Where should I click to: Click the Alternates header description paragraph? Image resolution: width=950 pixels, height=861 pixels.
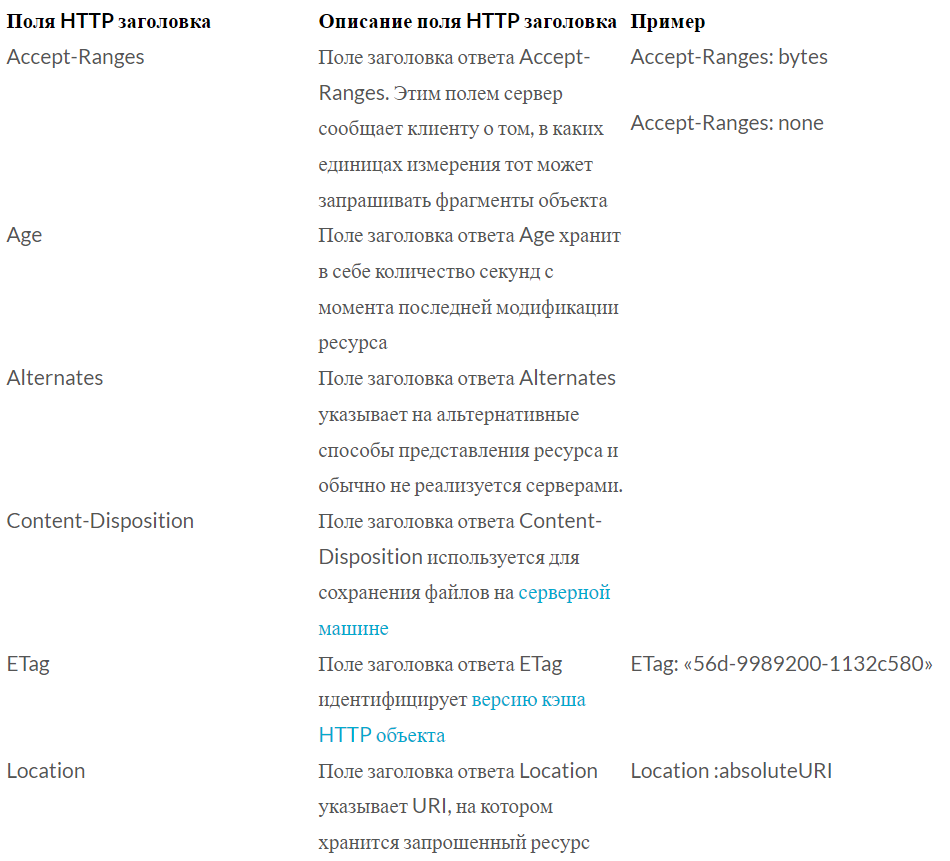471,432
